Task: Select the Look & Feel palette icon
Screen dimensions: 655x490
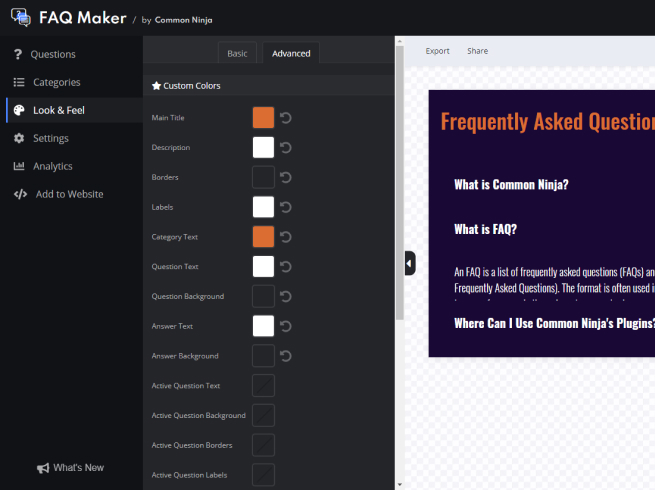Action: click(19, 110)
